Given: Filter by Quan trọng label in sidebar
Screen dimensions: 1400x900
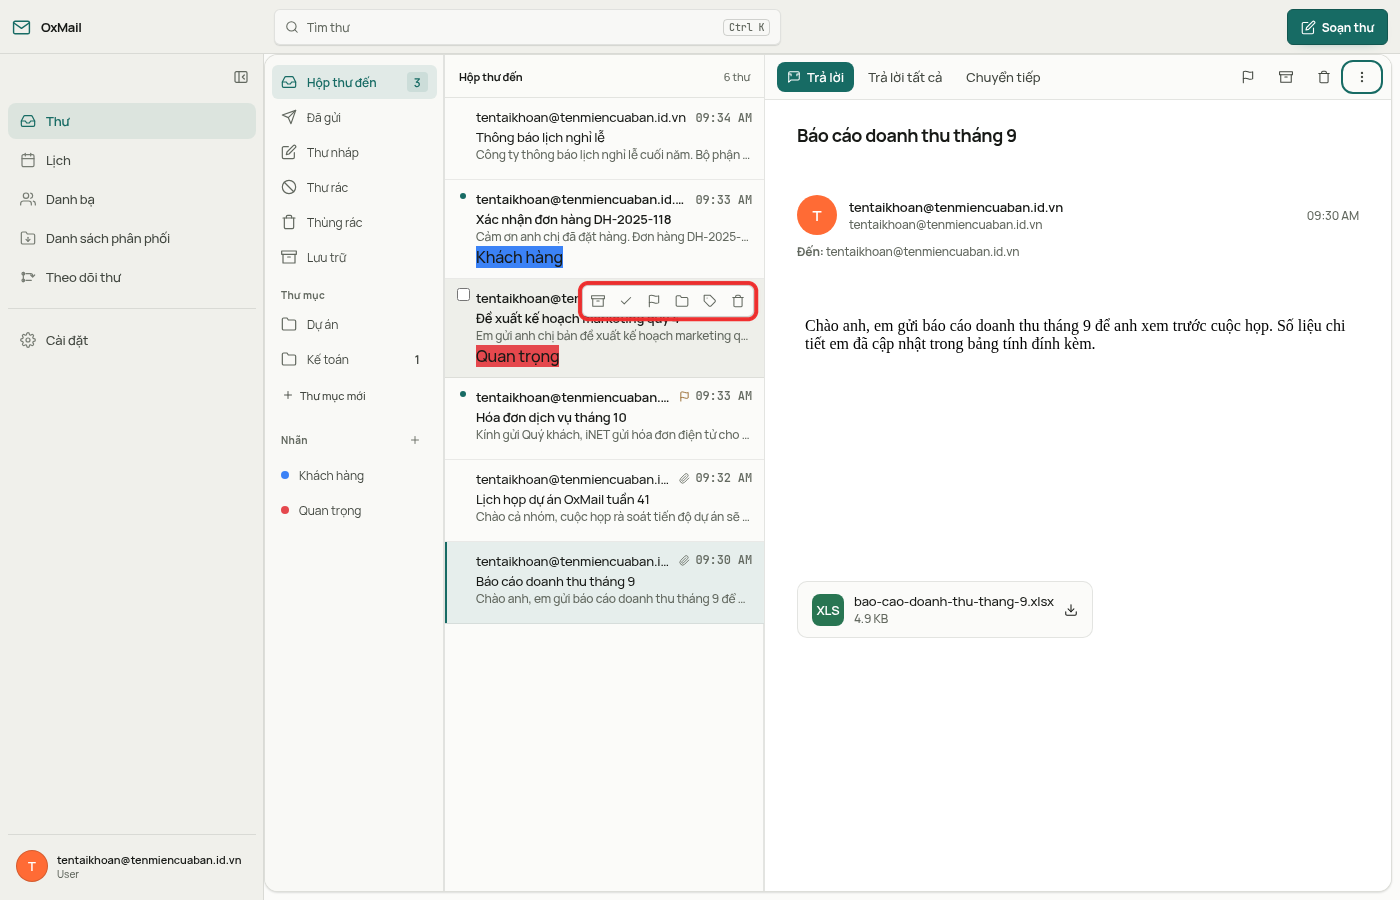Looking at the screenshot, I should coord(354,511).
